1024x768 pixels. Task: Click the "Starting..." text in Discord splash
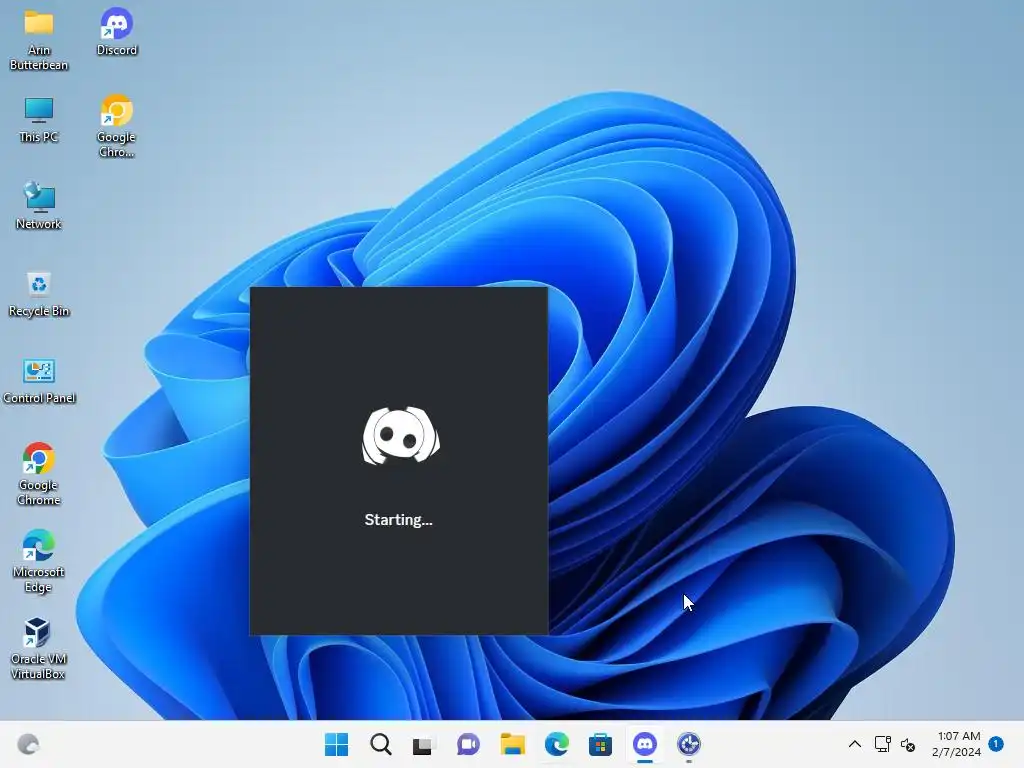click(x=398, y=520)
